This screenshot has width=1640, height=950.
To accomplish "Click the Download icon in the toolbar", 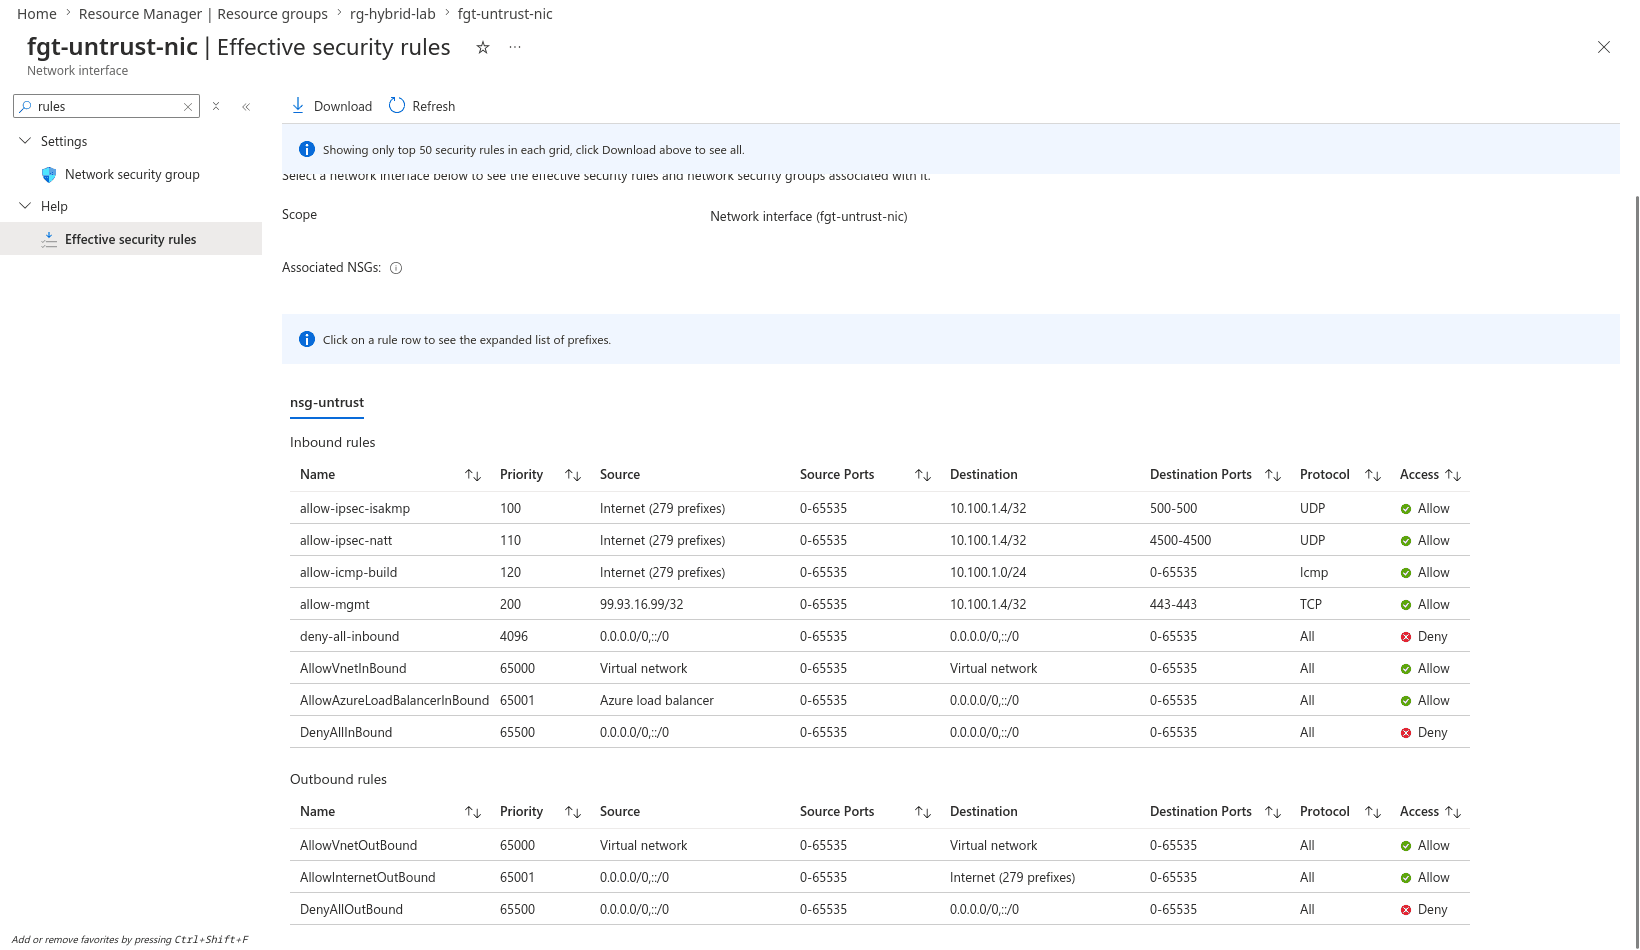I will 298,106.
